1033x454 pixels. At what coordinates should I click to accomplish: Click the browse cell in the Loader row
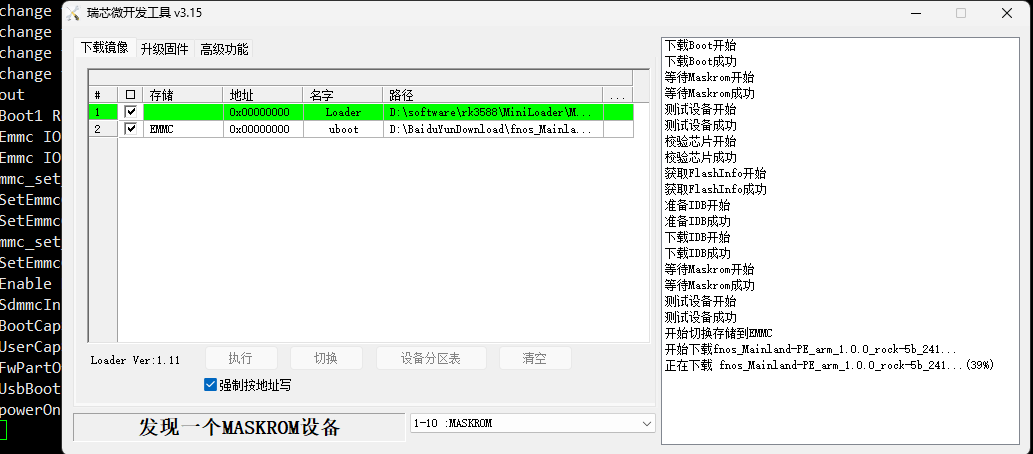[618, 112]
